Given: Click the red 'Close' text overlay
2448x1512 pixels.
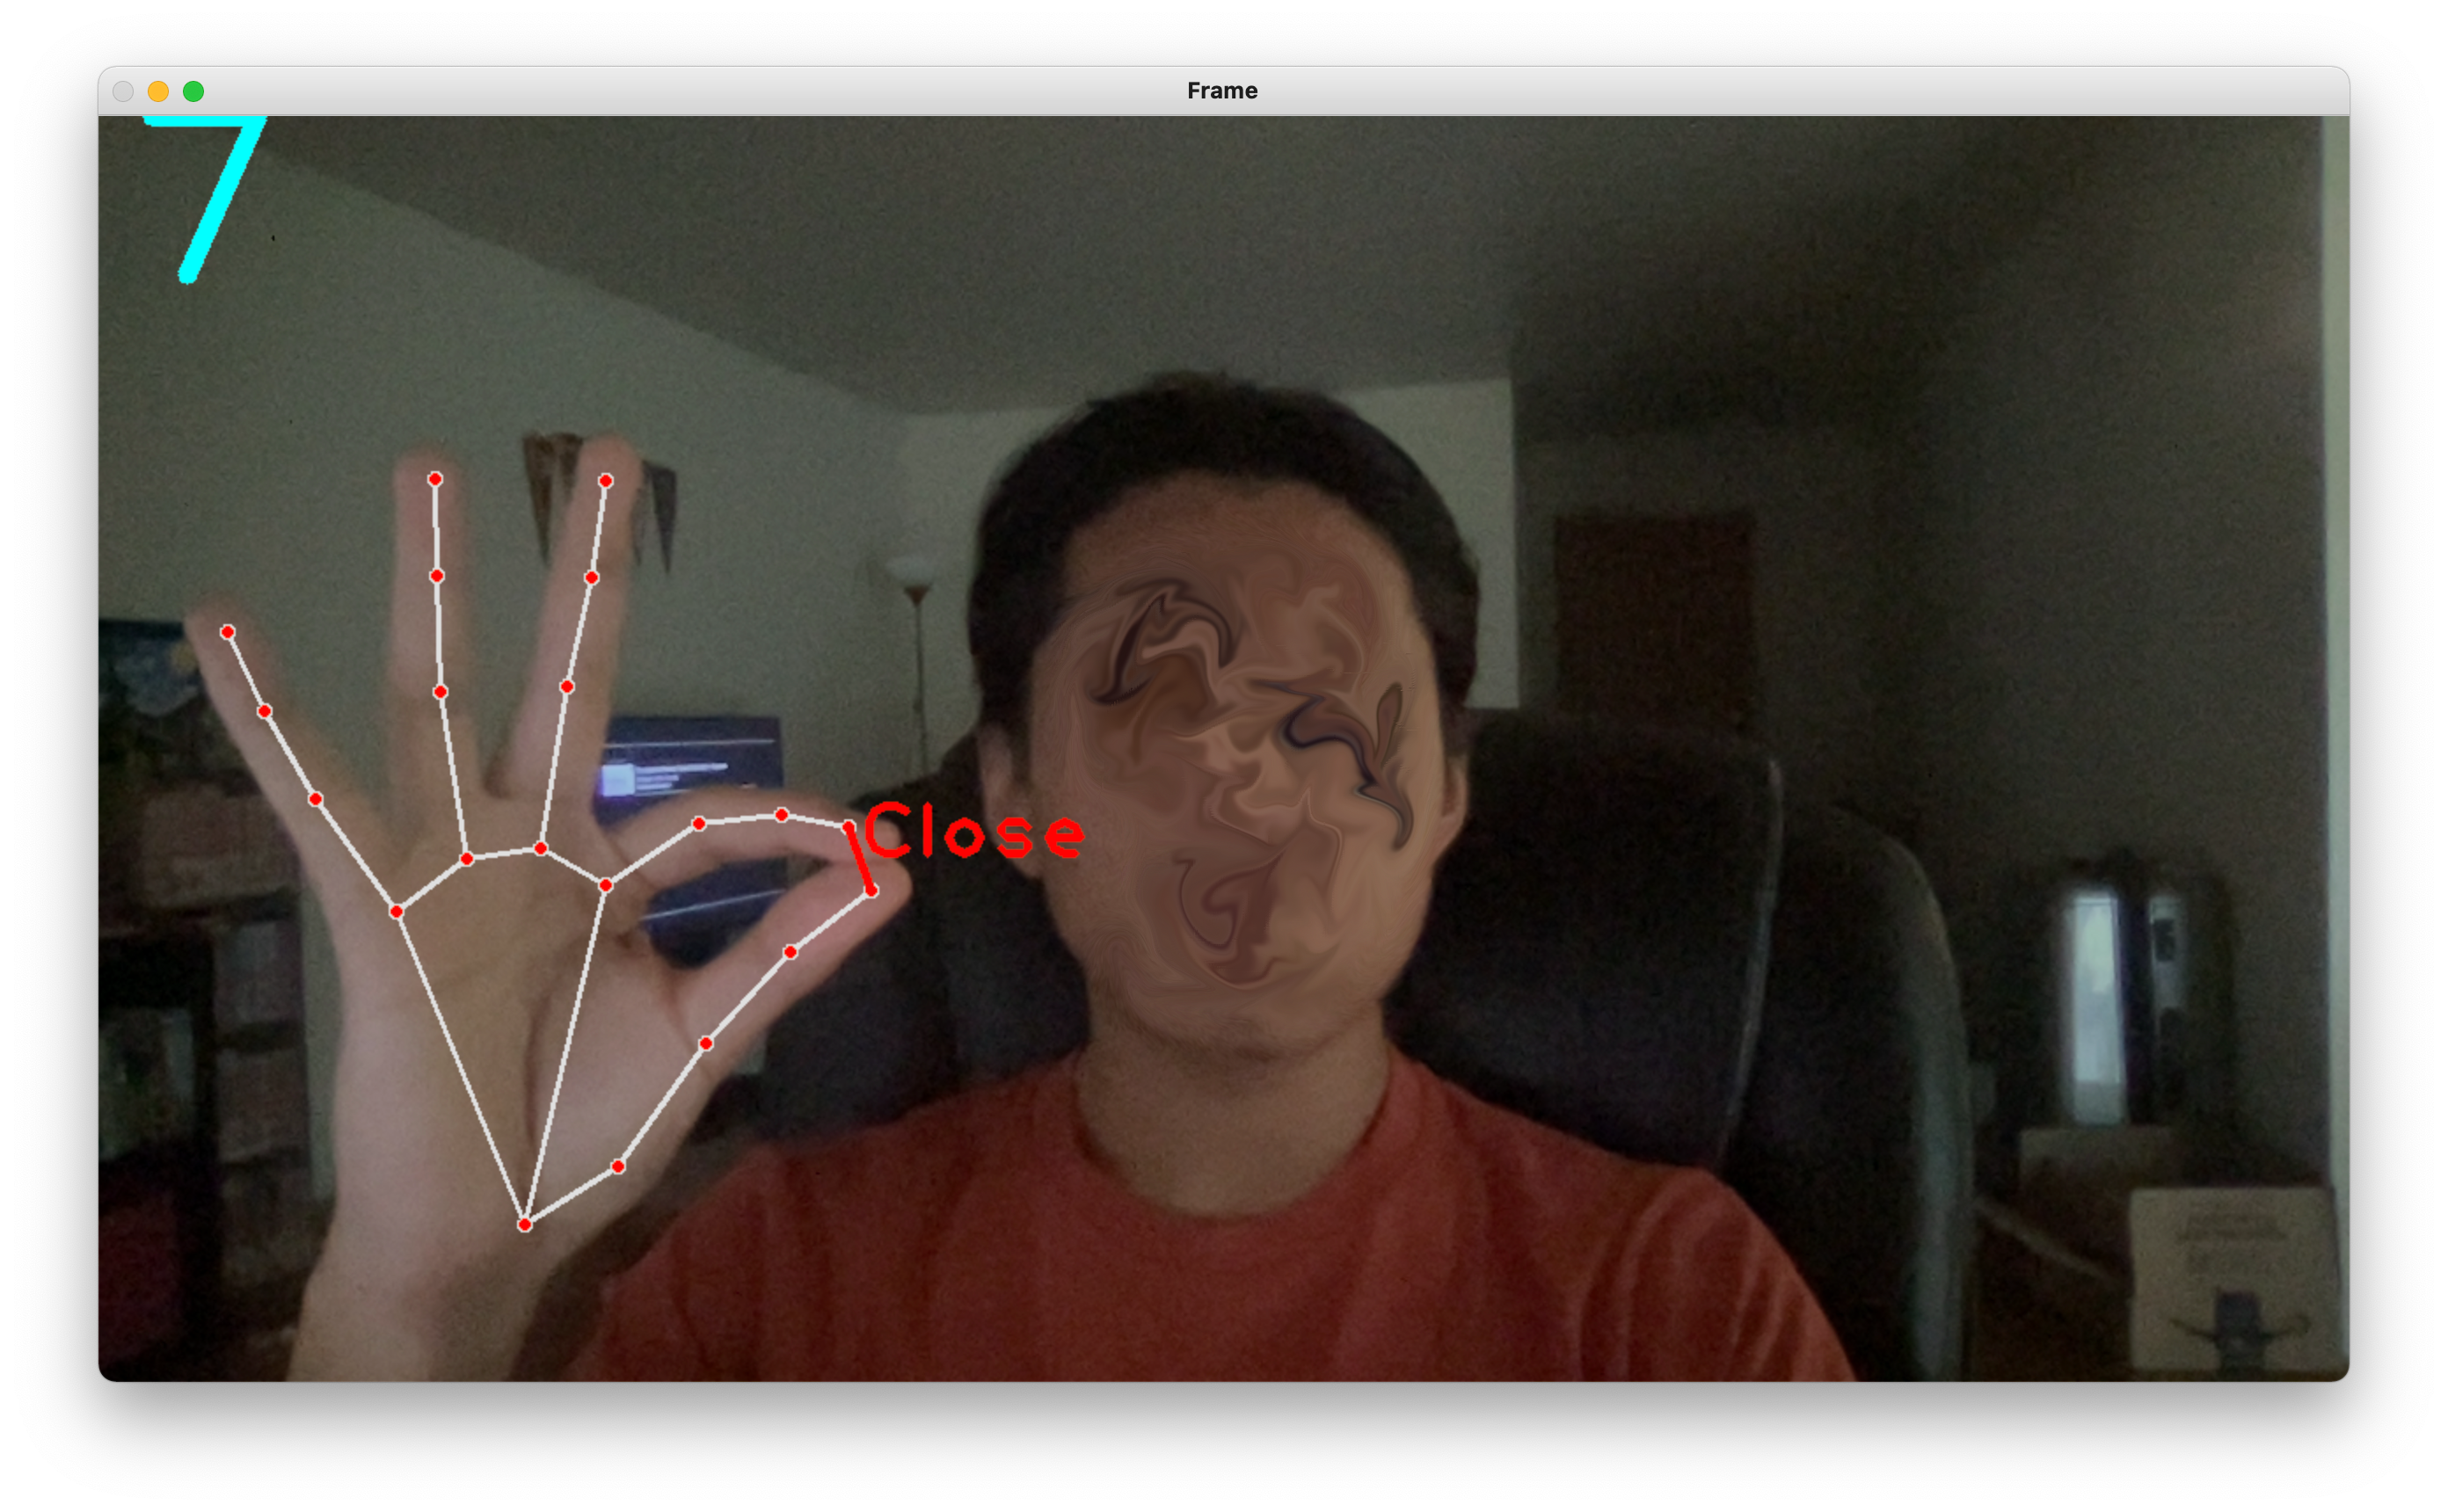Looking at the screenshot, I should click(x=973, y=832).
